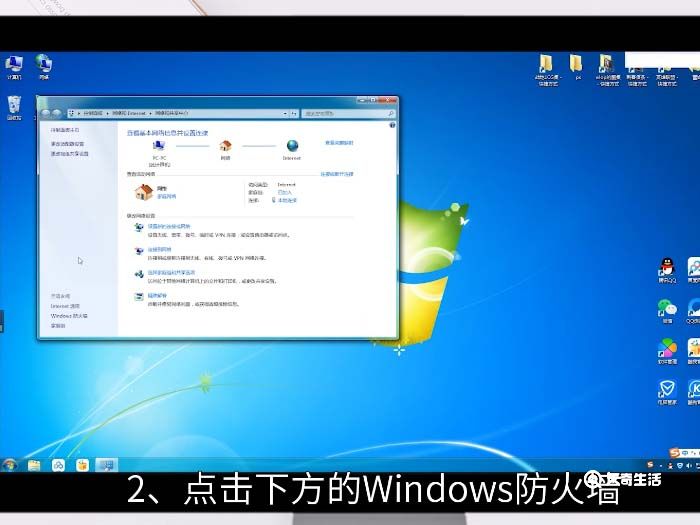Open 回收站 recycle bin icon
Screen dimensions: 700x525
pyautogui.click(x=14, y=108)
